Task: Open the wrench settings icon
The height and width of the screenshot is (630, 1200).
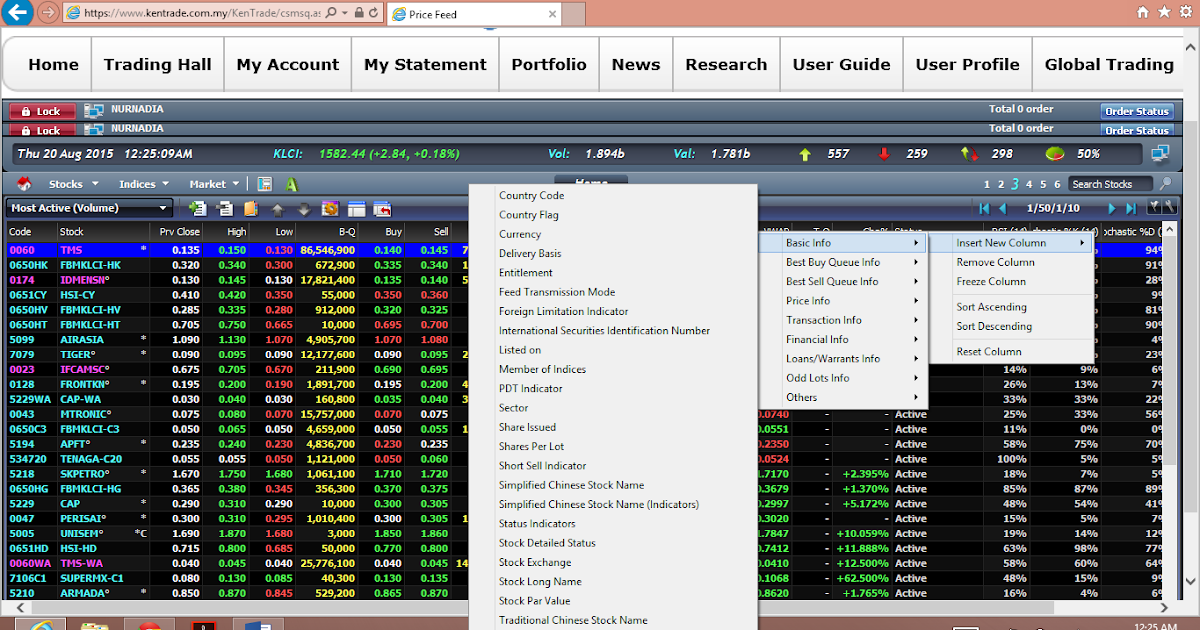Action: click(1169, 207)
